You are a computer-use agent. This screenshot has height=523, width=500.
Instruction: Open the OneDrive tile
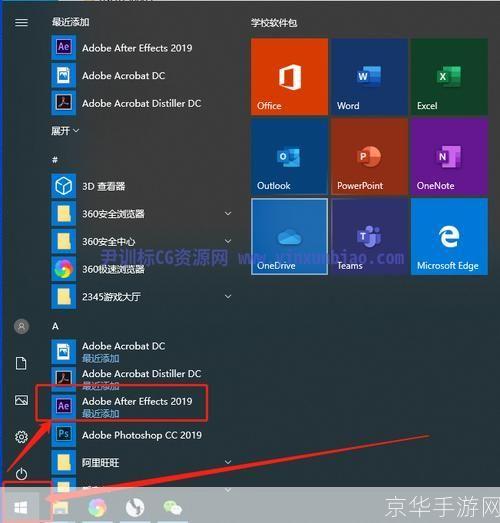[x=289, y=236]
